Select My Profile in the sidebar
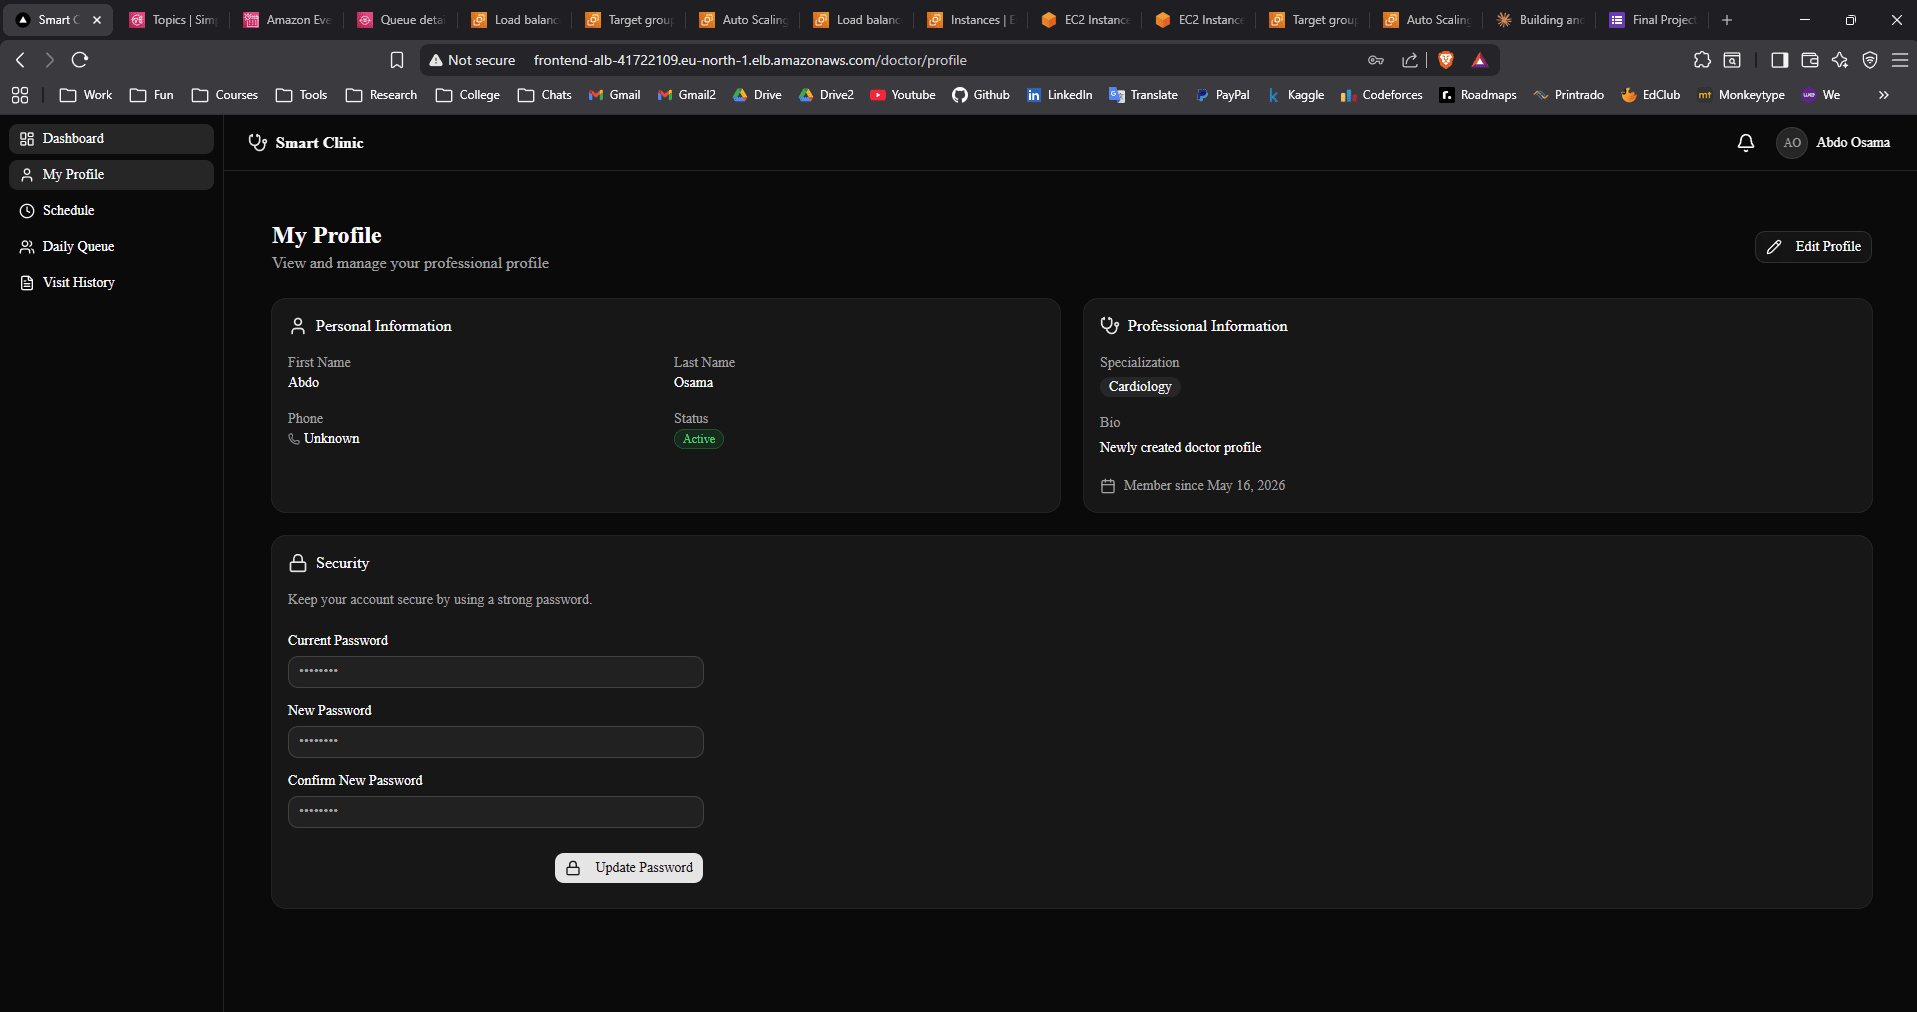The width and height of the screenshot is (1917, 1012). 111,175
